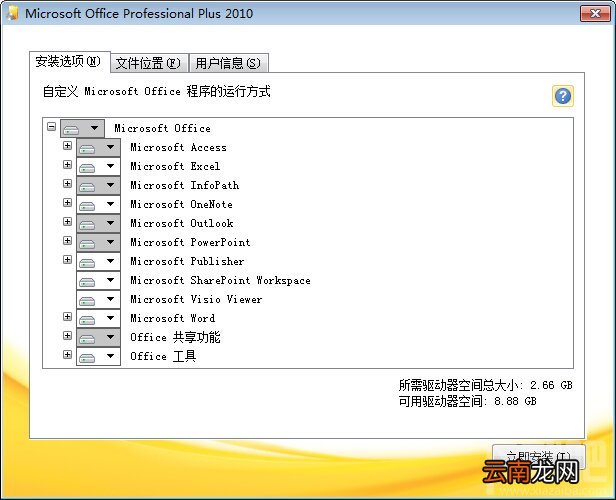Switch to the 文件位置(F) tab
Image resolution: width=616 pixels, height=500 pixels.
click(149, 63)
